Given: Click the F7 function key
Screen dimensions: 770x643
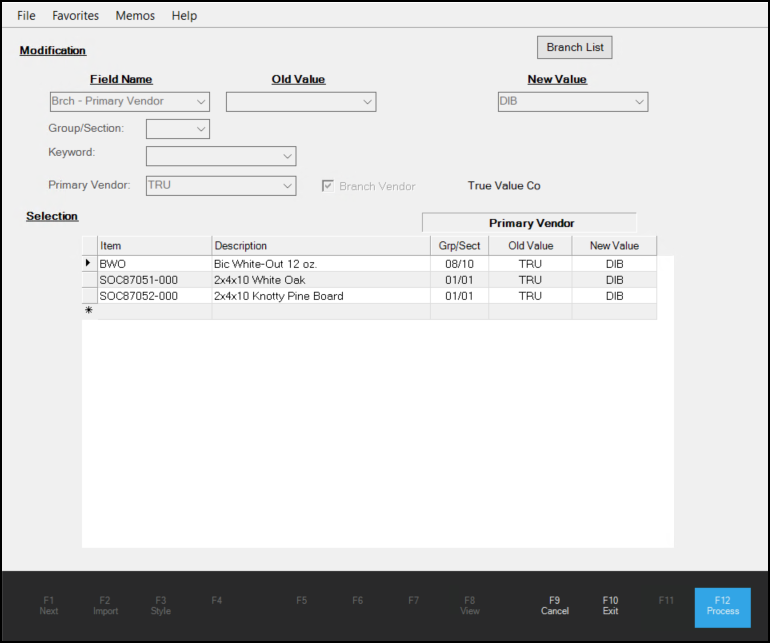Looking at the screenshot, I should coord(413,600).
